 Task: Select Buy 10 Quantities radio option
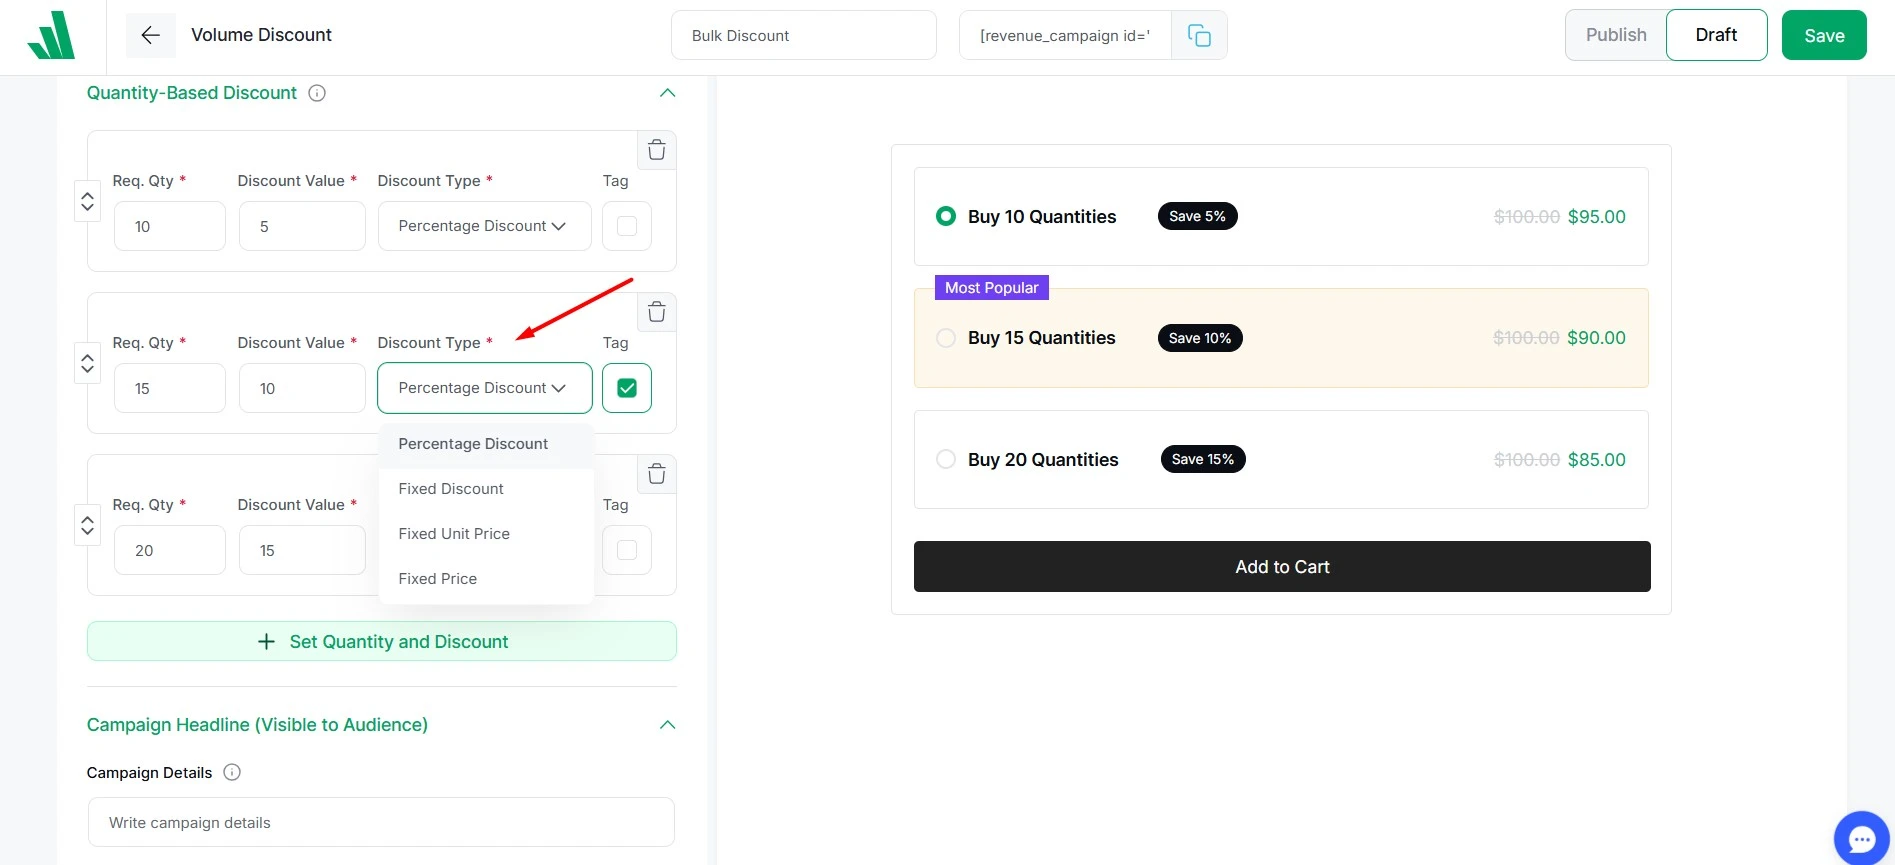coord(946,216)
